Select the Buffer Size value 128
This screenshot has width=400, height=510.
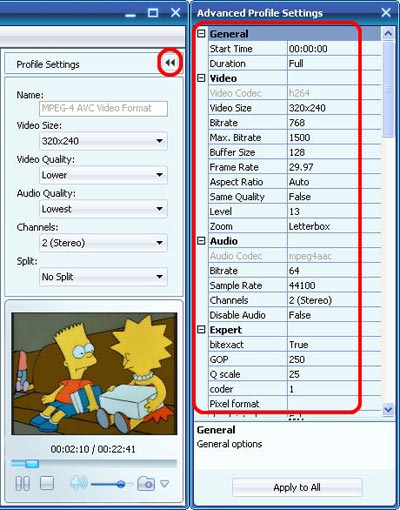coord(334,152)
